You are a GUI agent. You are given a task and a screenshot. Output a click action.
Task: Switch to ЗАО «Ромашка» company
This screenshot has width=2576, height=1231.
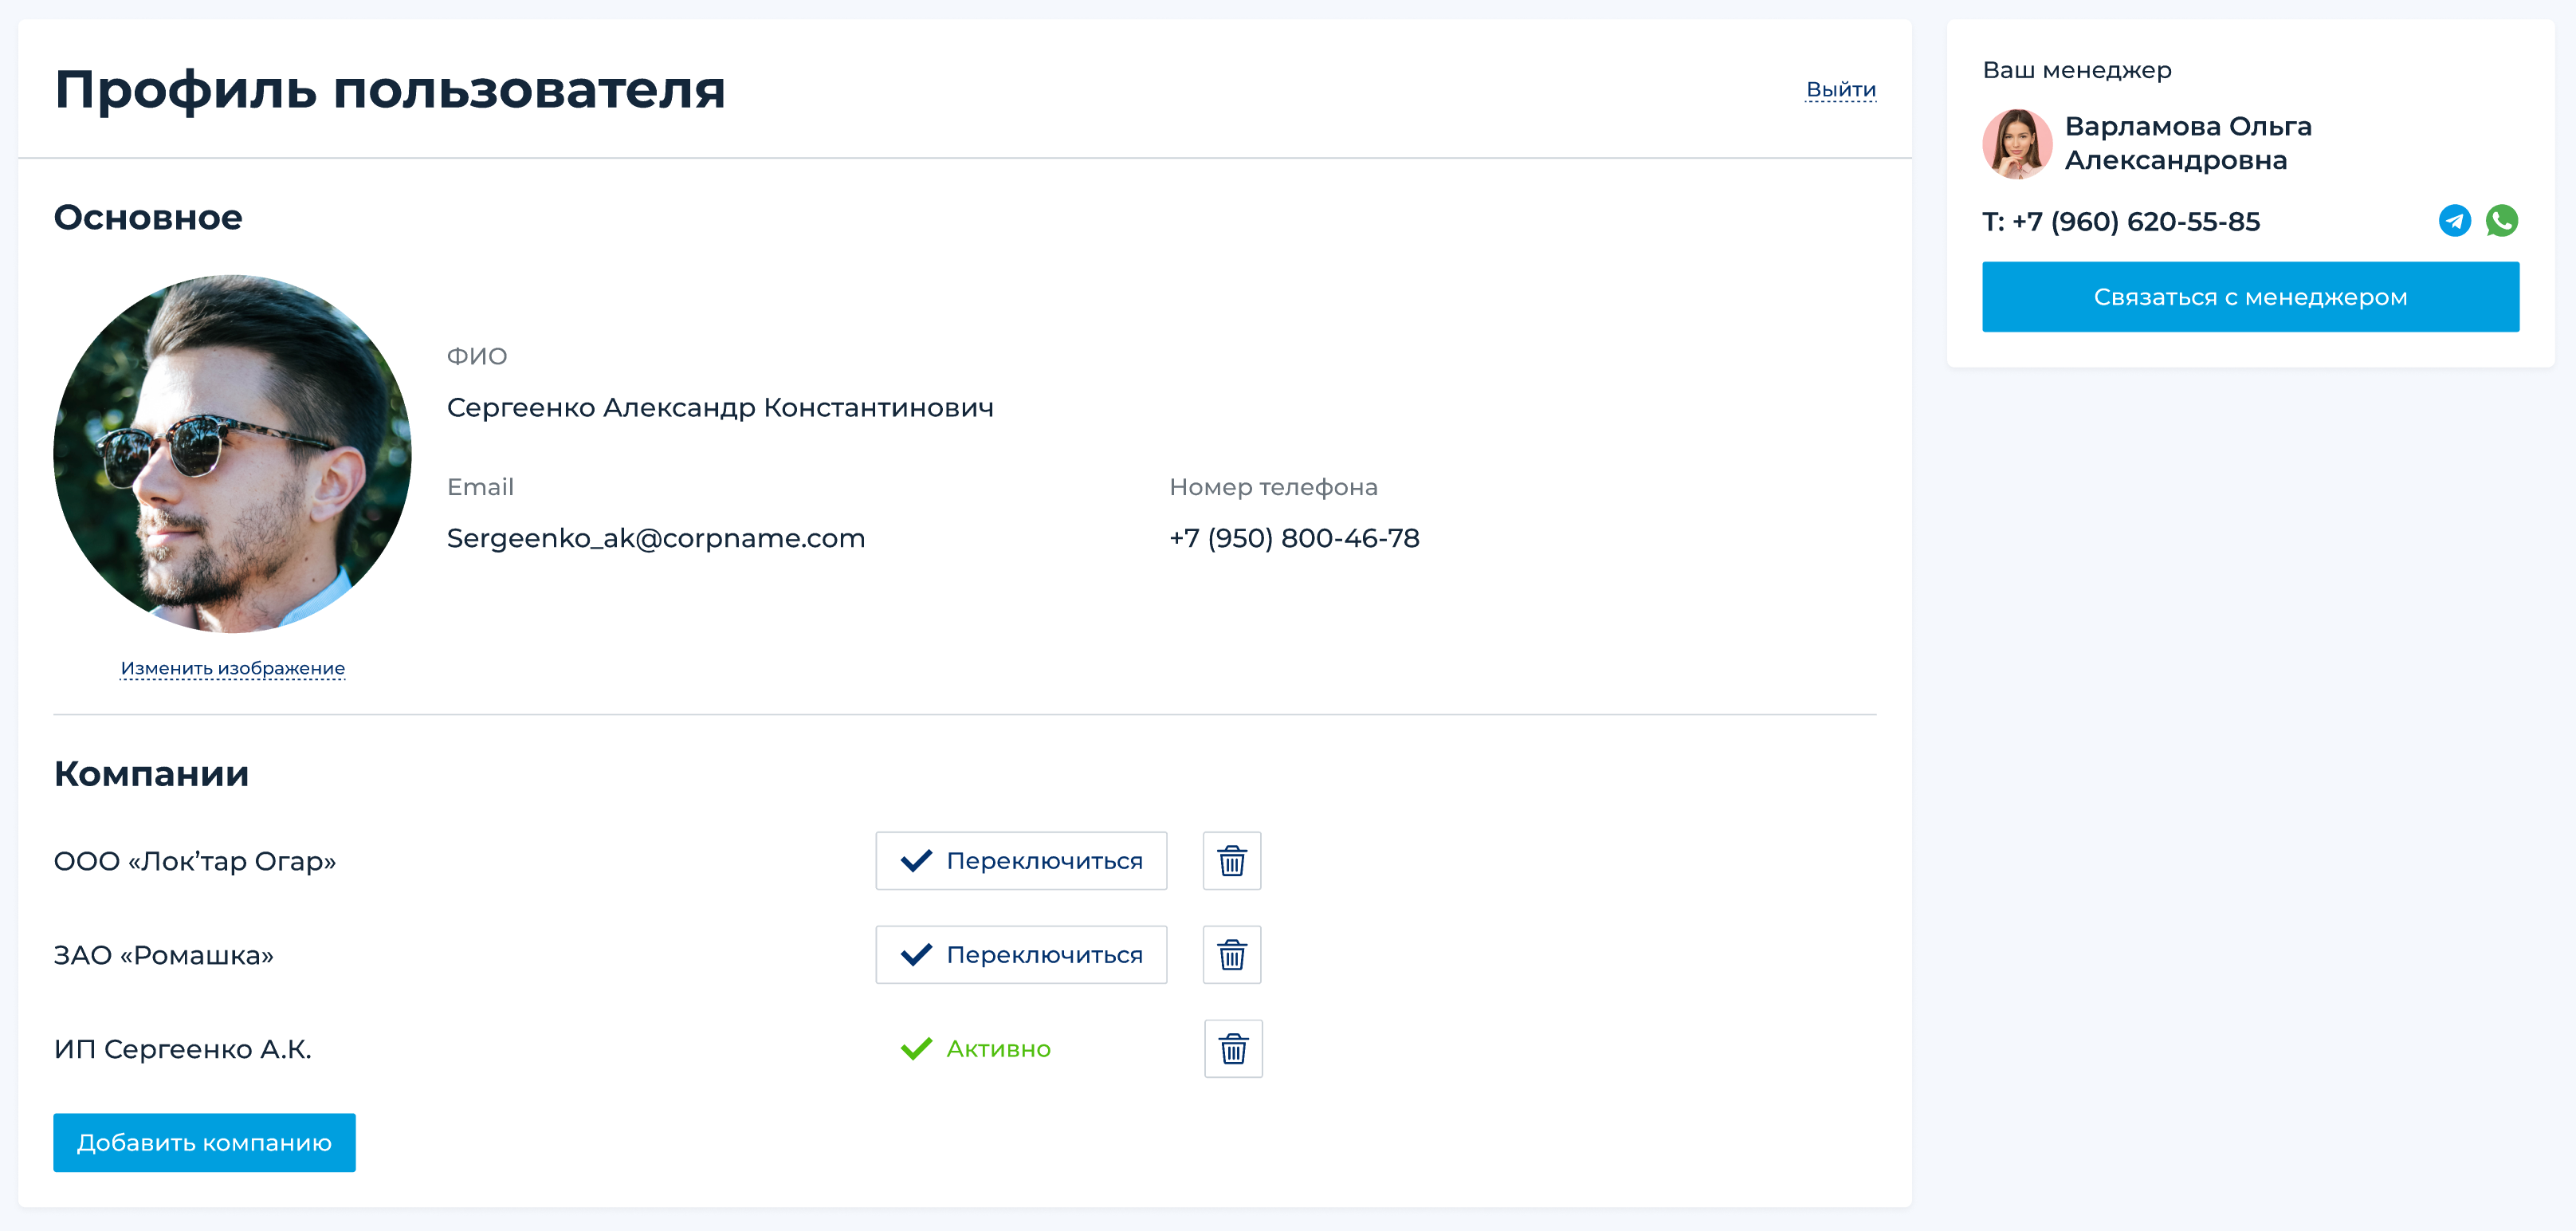pos(1021,955)
